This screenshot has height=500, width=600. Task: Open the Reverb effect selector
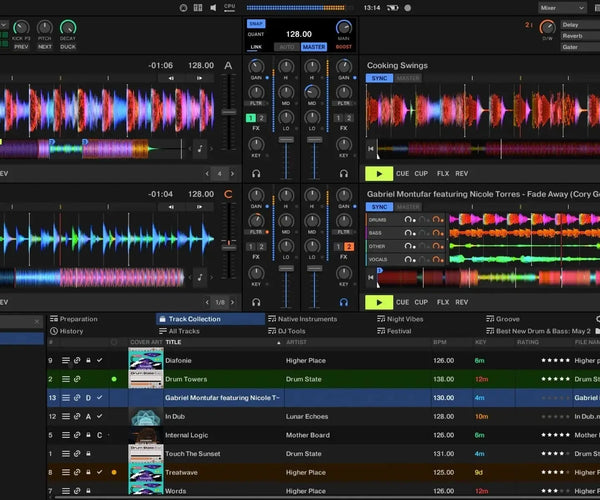tap(580, 36)
